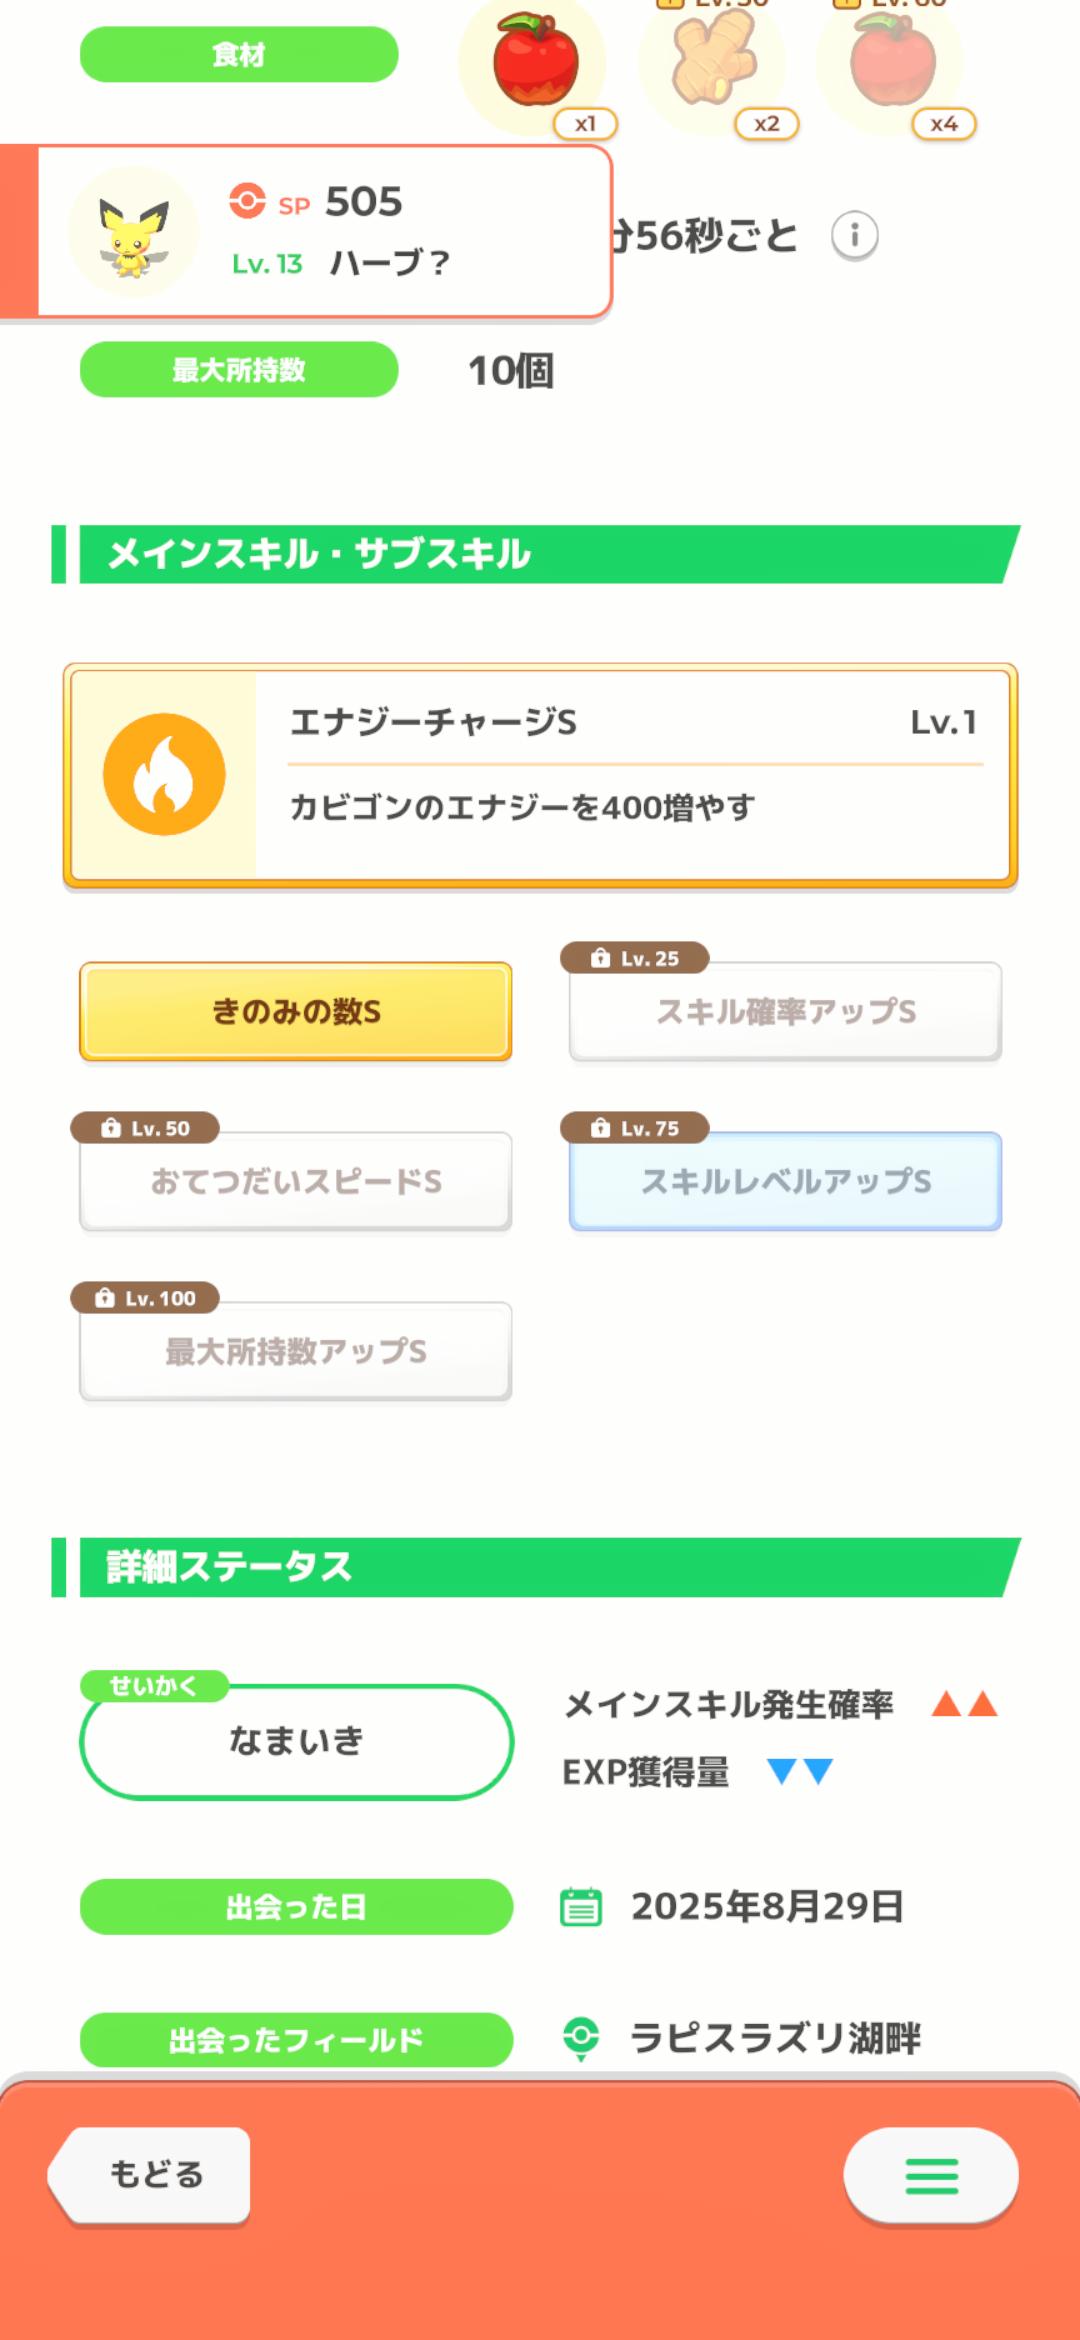Tap the locked 最大所持数アップS sub skill
Viewport: 1080px width, 2340px height.
pyautogui.click(x=296, y=1351)
